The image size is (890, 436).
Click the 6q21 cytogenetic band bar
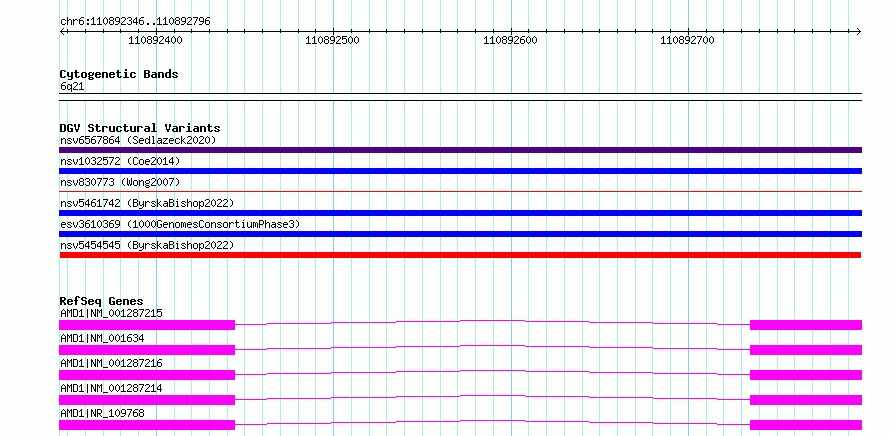(x=460, y=97)
